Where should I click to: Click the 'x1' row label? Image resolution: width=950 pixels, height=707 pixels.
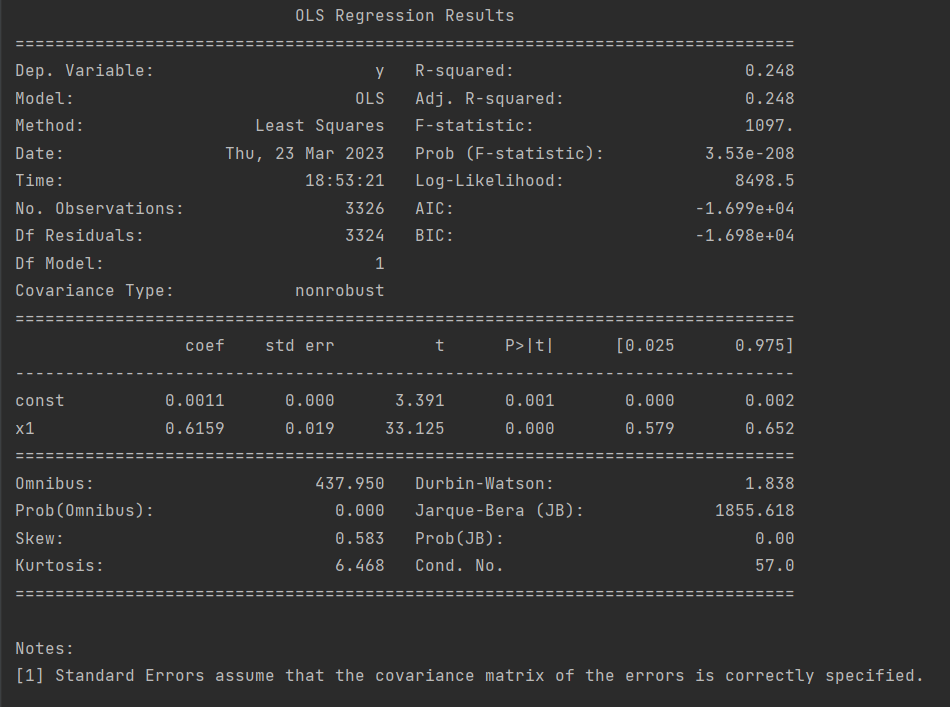point(25,429)
